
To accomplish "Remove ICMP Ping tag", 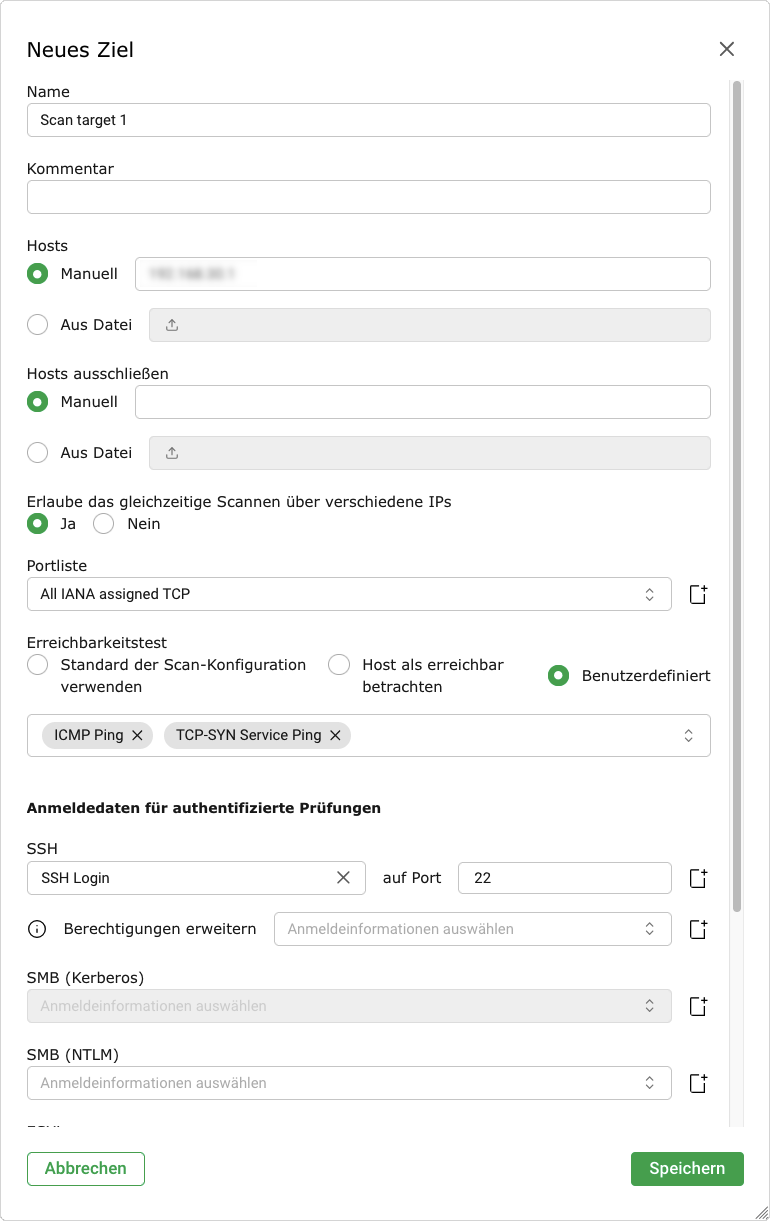I will (137, 735).
